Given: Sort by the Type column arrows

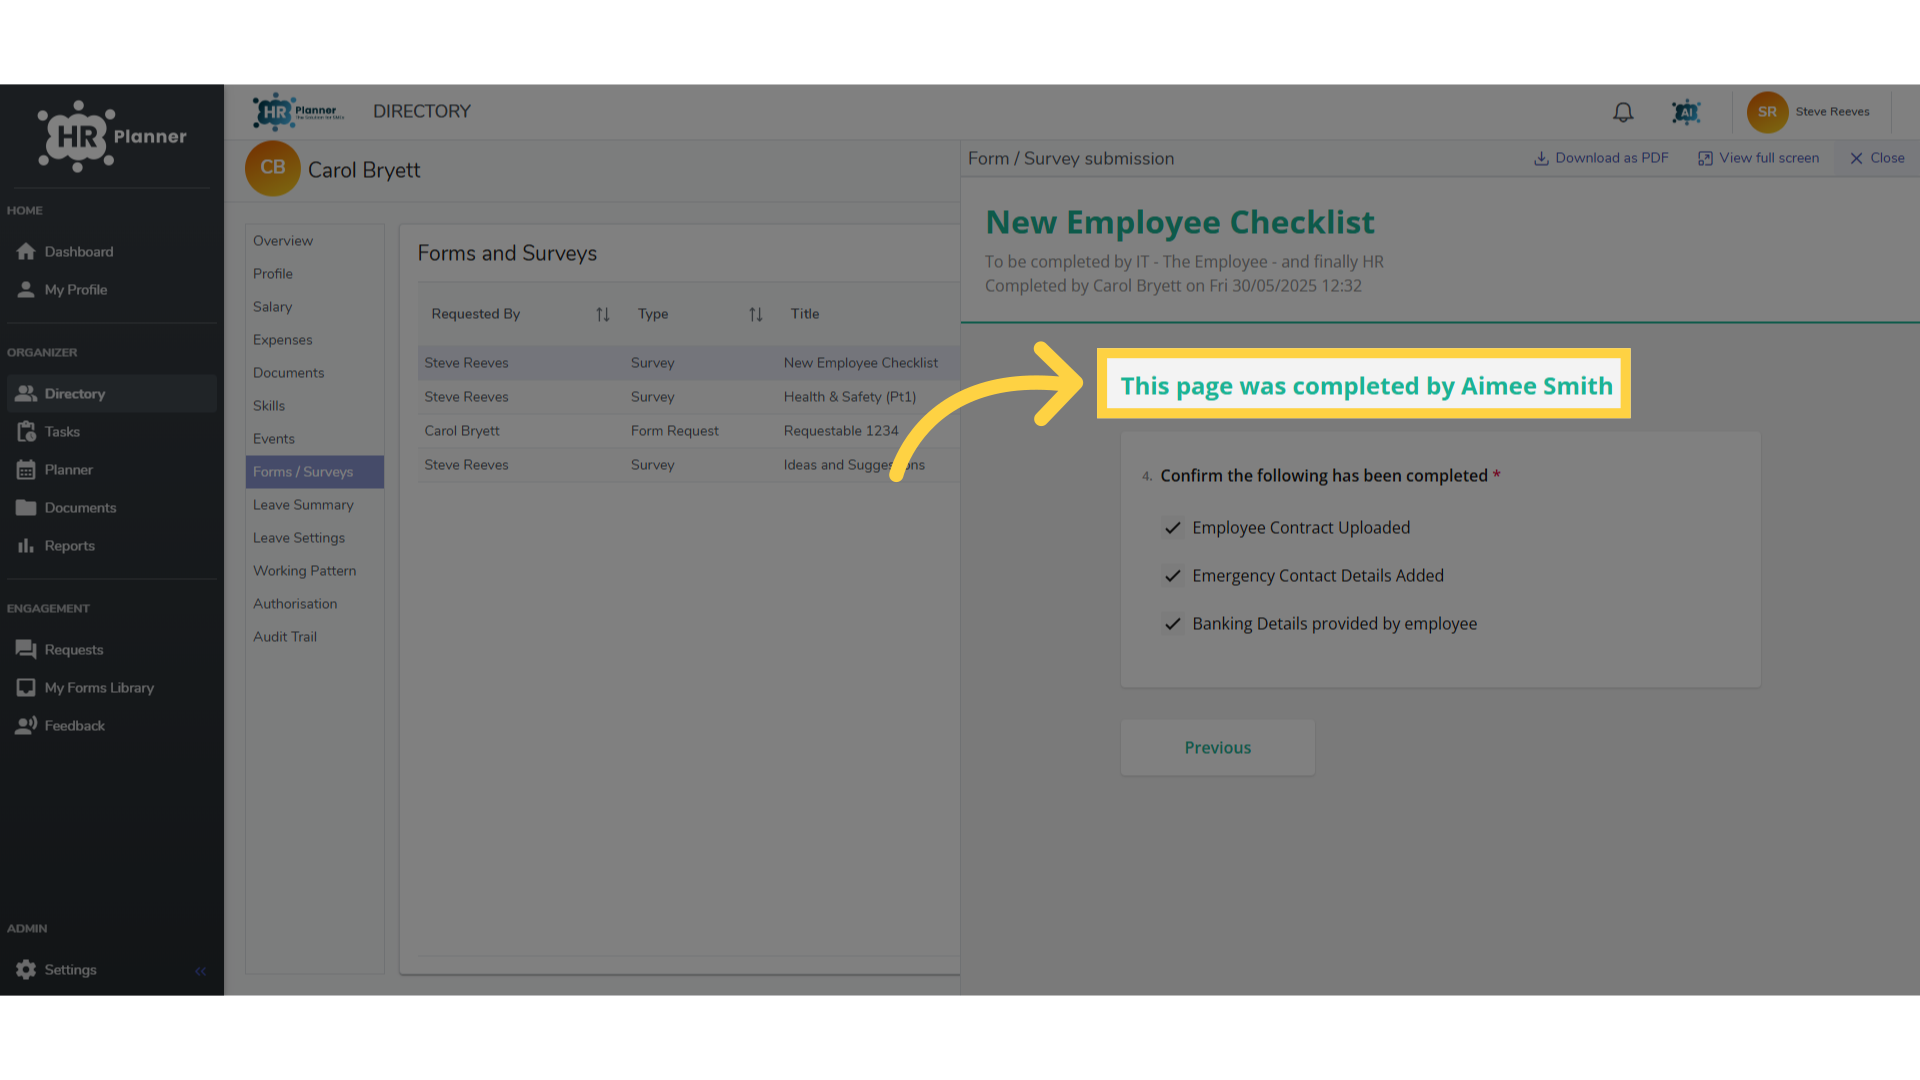Looking at the screenshot, I should [x=755, y=314].
